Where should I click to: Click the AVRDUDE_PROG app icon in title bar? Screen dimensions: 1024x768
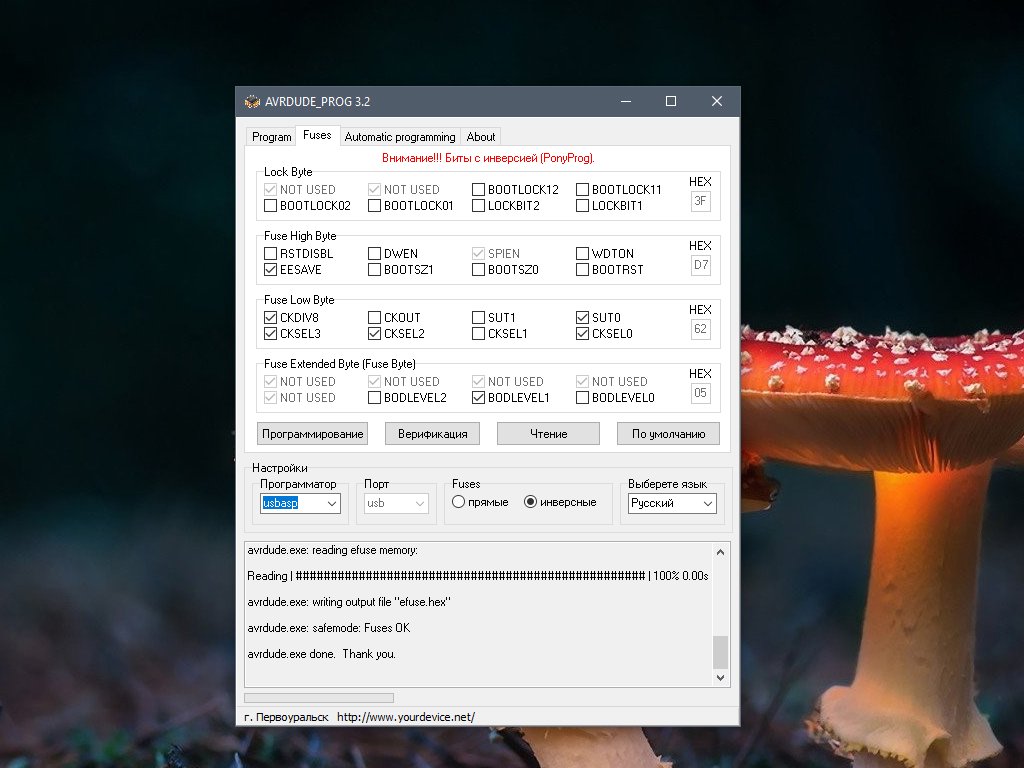point(252,101)
